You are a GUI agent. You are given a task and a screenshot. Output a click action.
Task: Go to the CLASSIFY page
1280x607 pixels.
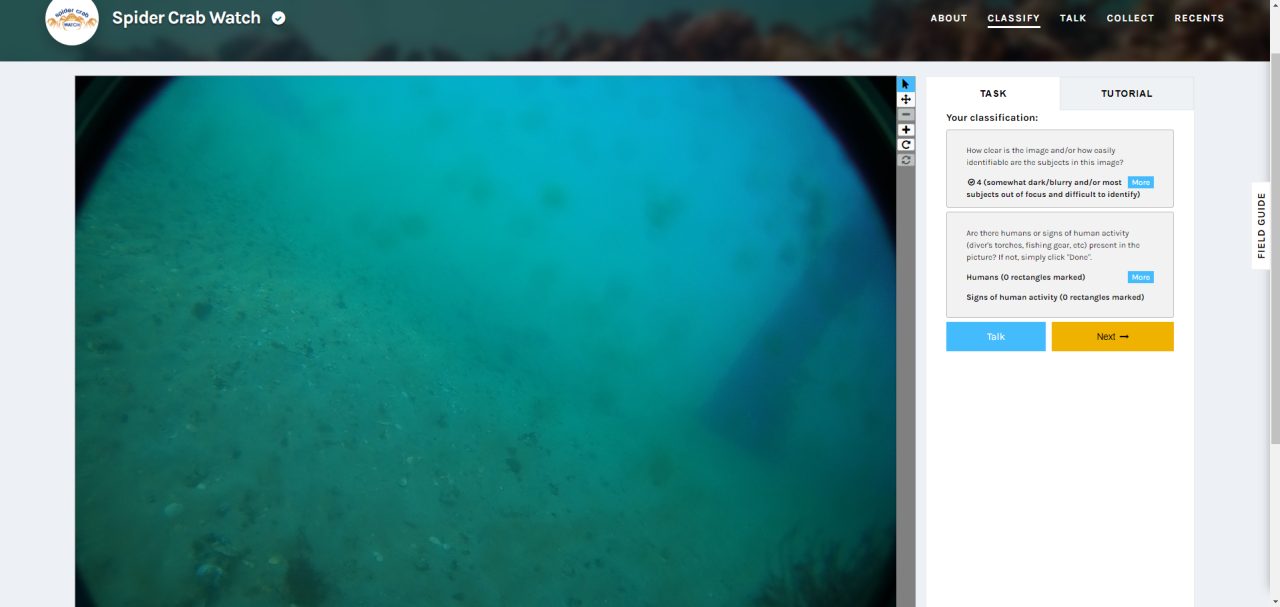pyautogui.click(x=1014, y=18)
